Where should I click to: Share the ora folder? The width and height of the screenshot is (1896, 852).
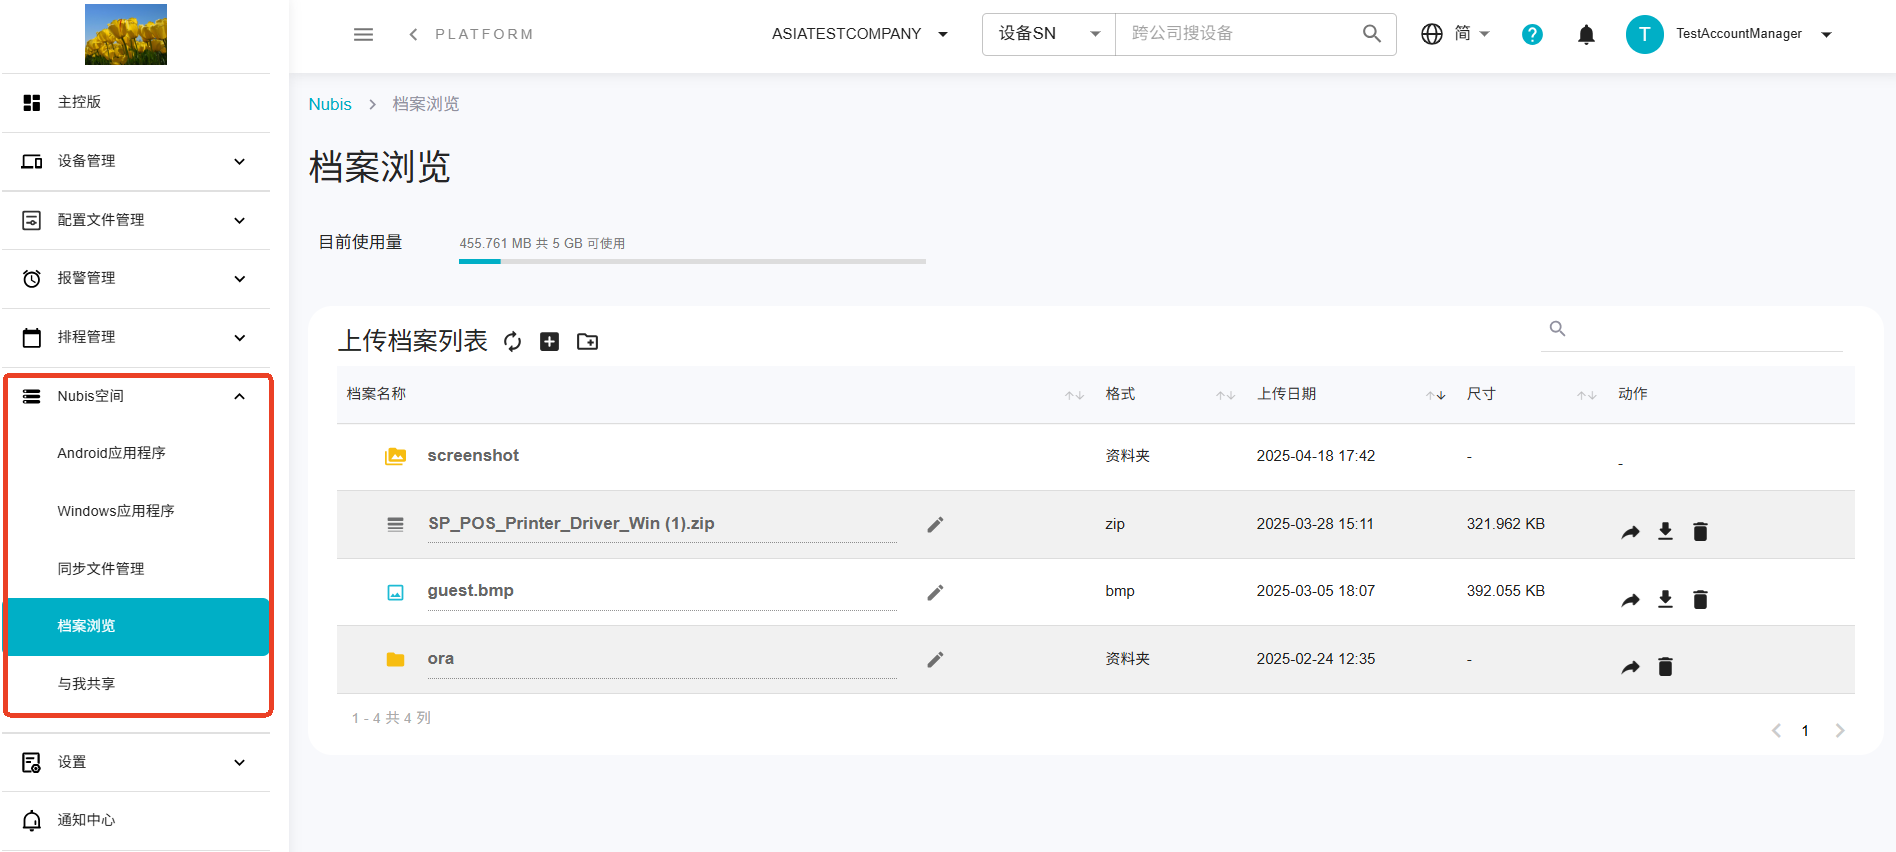click(1630, 667)
